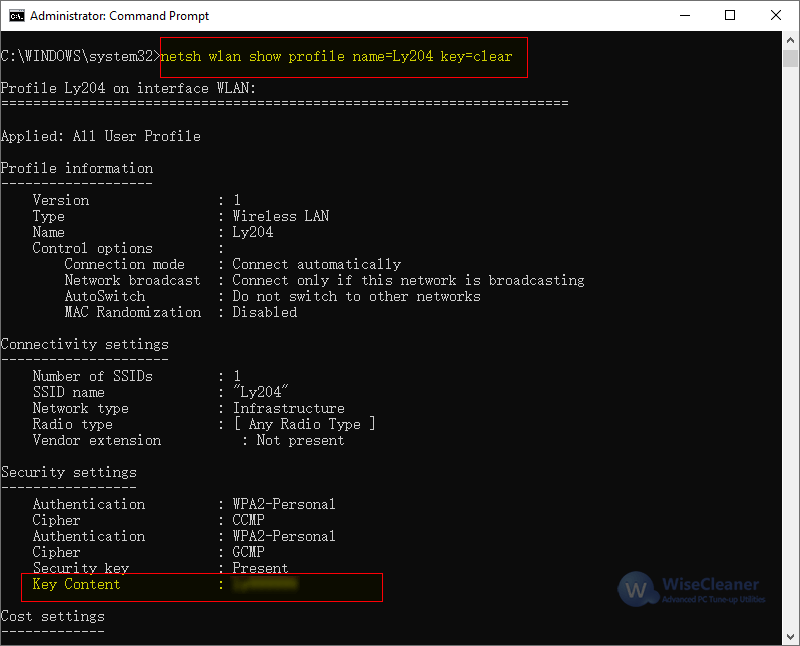Click the 'Not present' vendor extension value
This screenshot has width=800, height=646.
coord(301,440)
